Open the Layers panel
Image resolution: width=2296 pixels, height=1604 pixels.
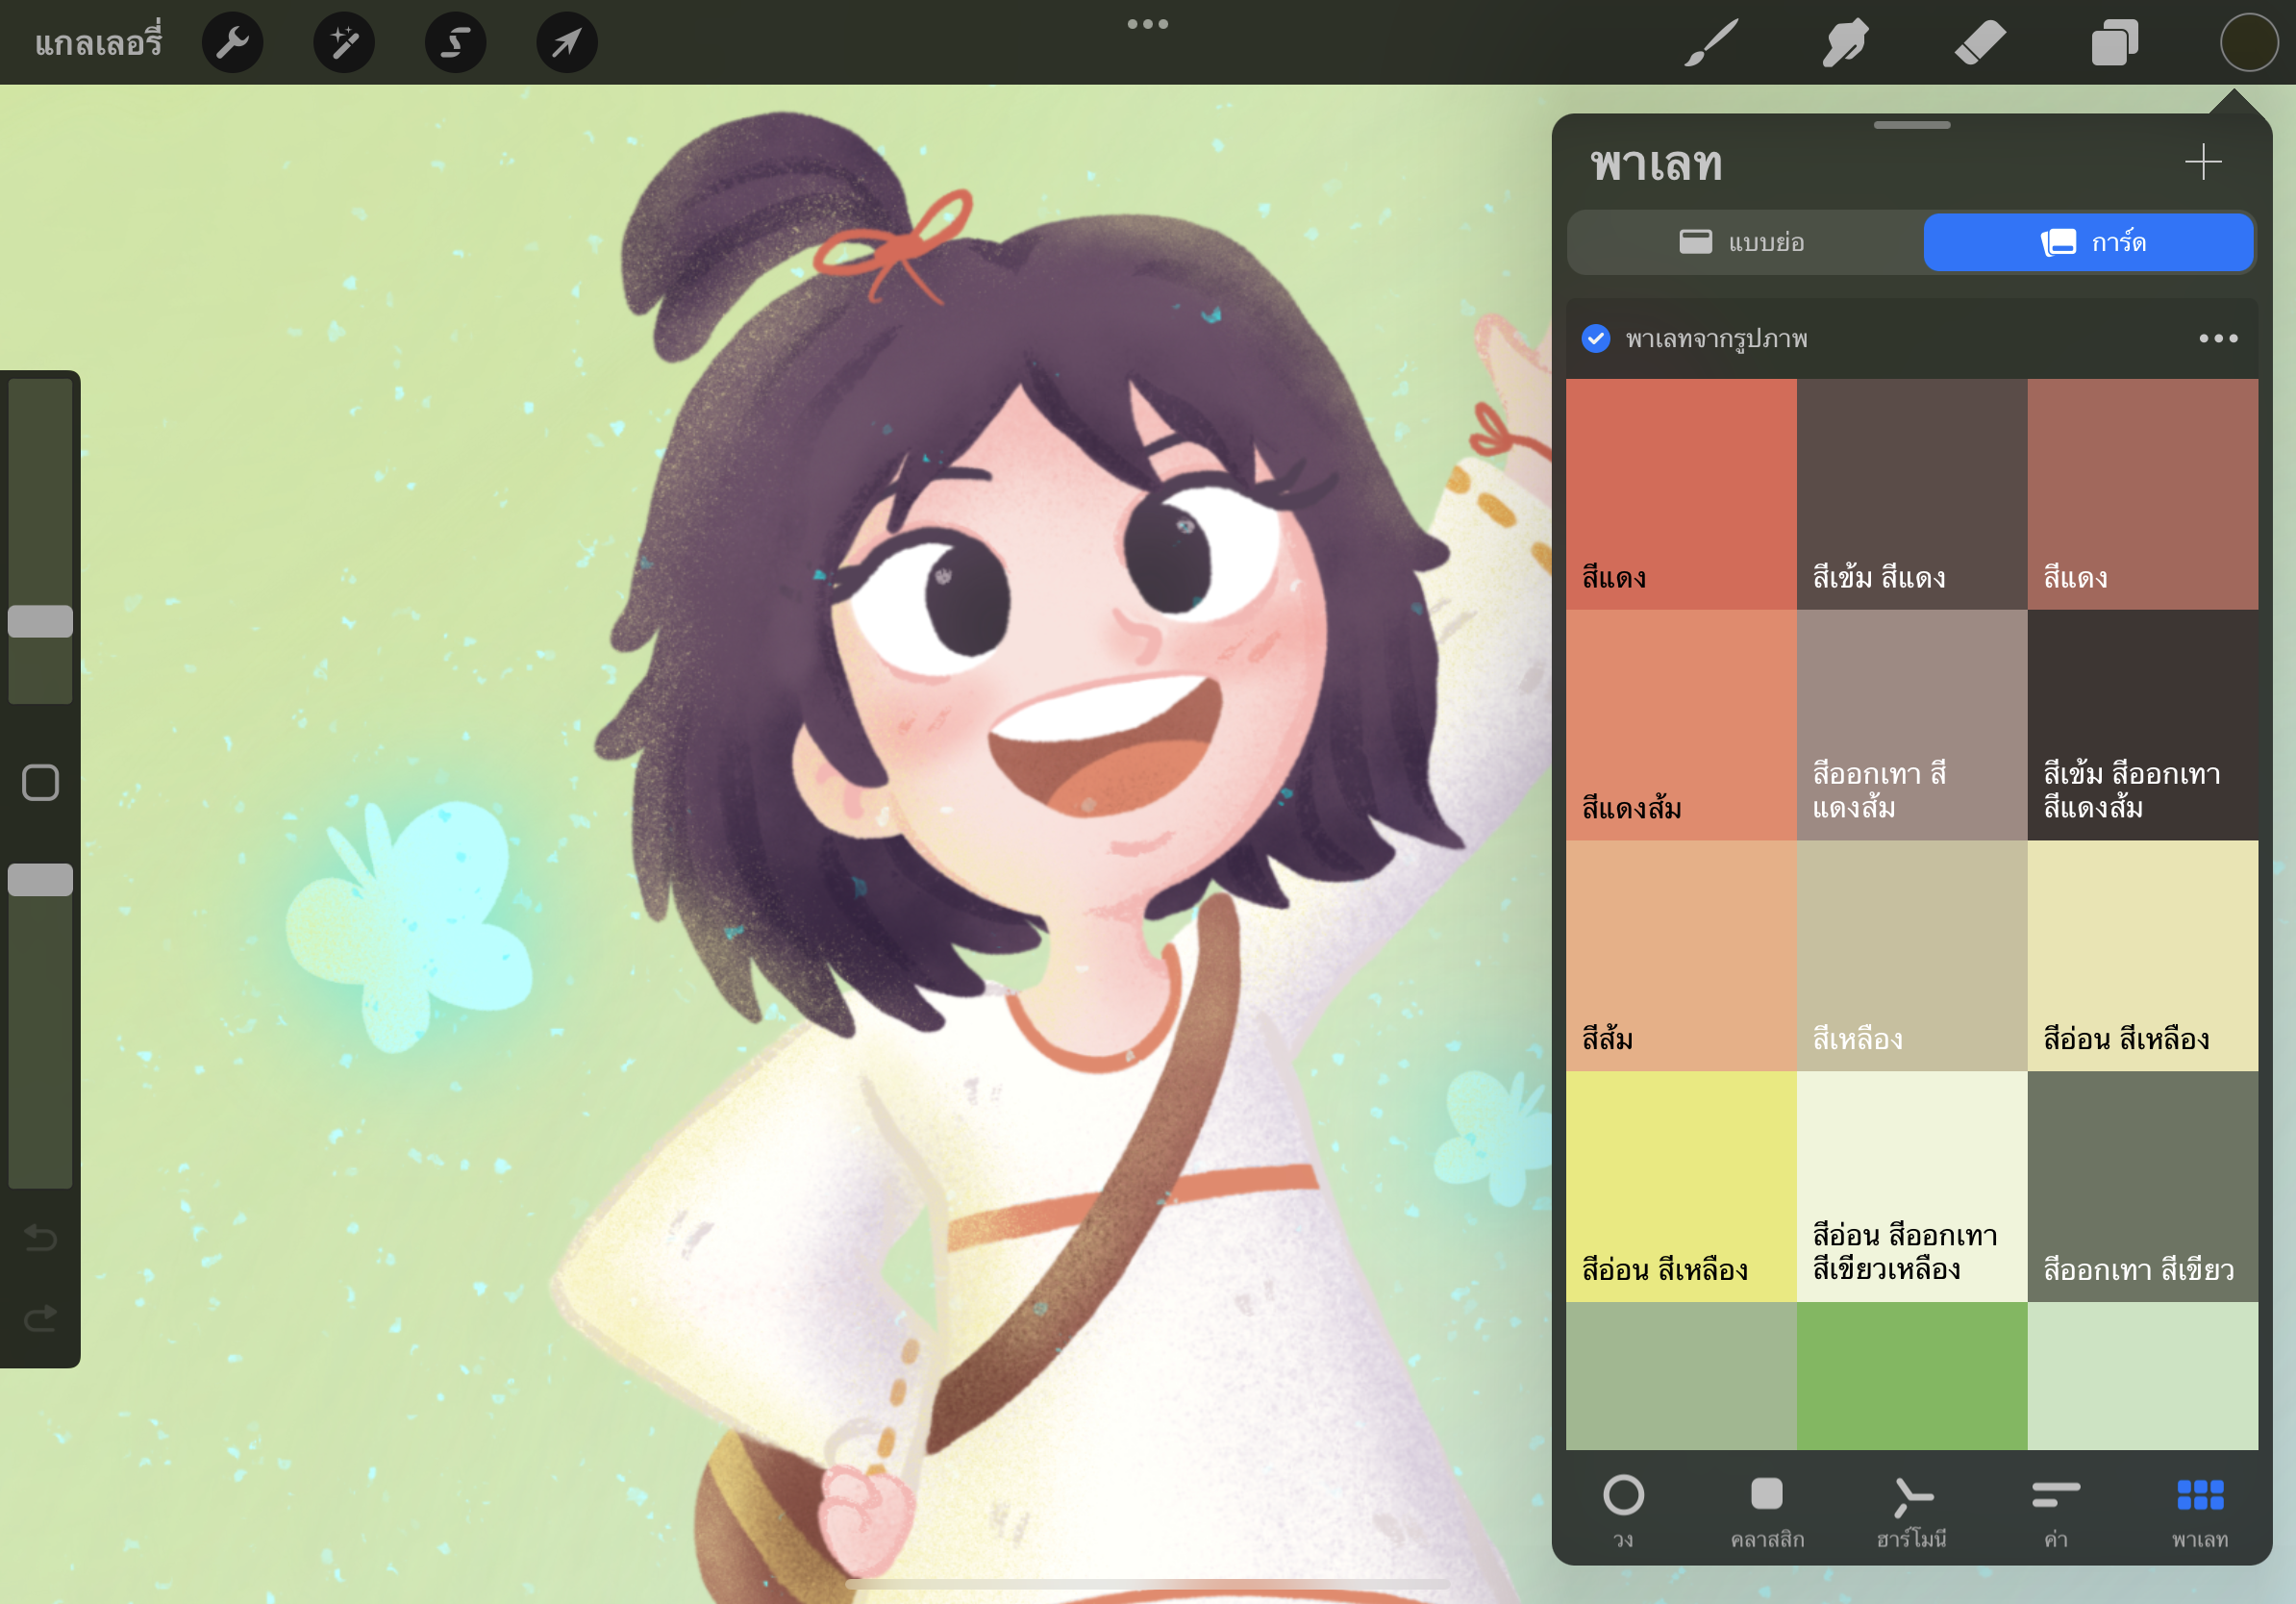click(2114, 43)
